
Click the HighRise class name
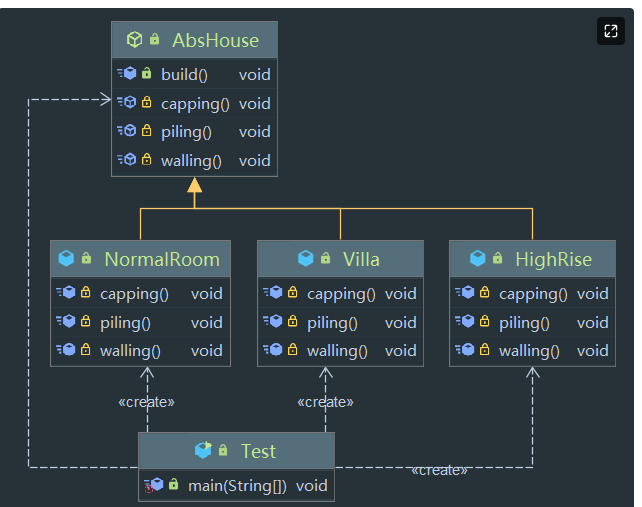tap(553, 259)
